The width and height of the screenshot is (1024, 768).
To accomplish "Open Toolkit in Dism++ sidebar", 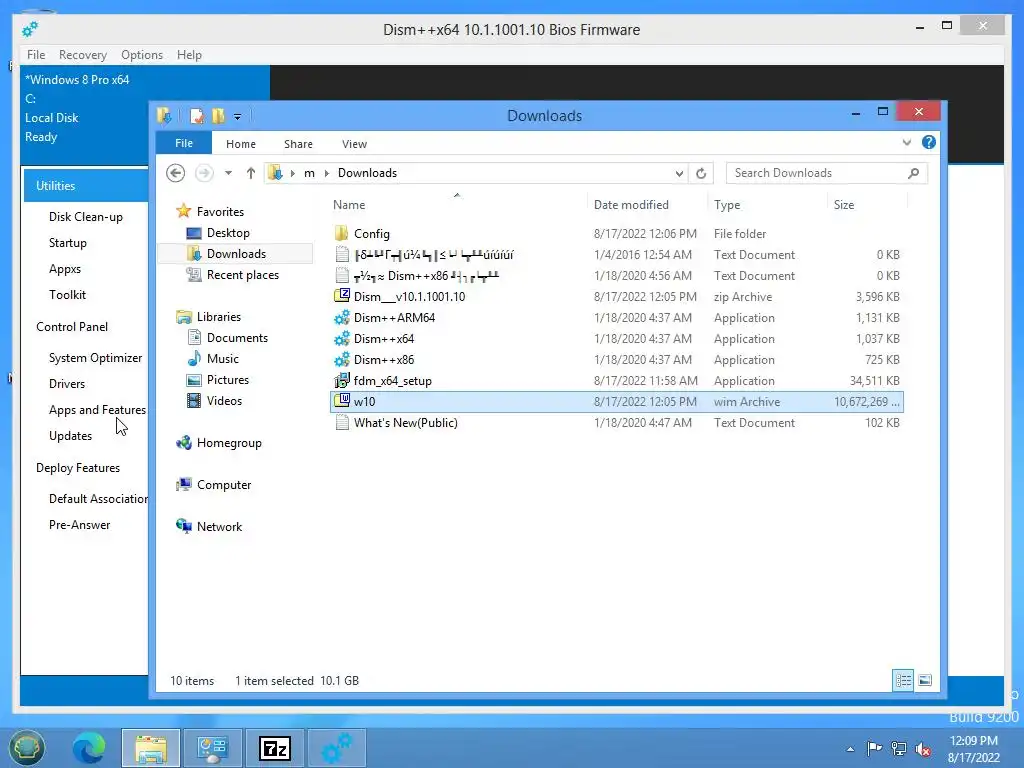I will (x=67, y=295).
